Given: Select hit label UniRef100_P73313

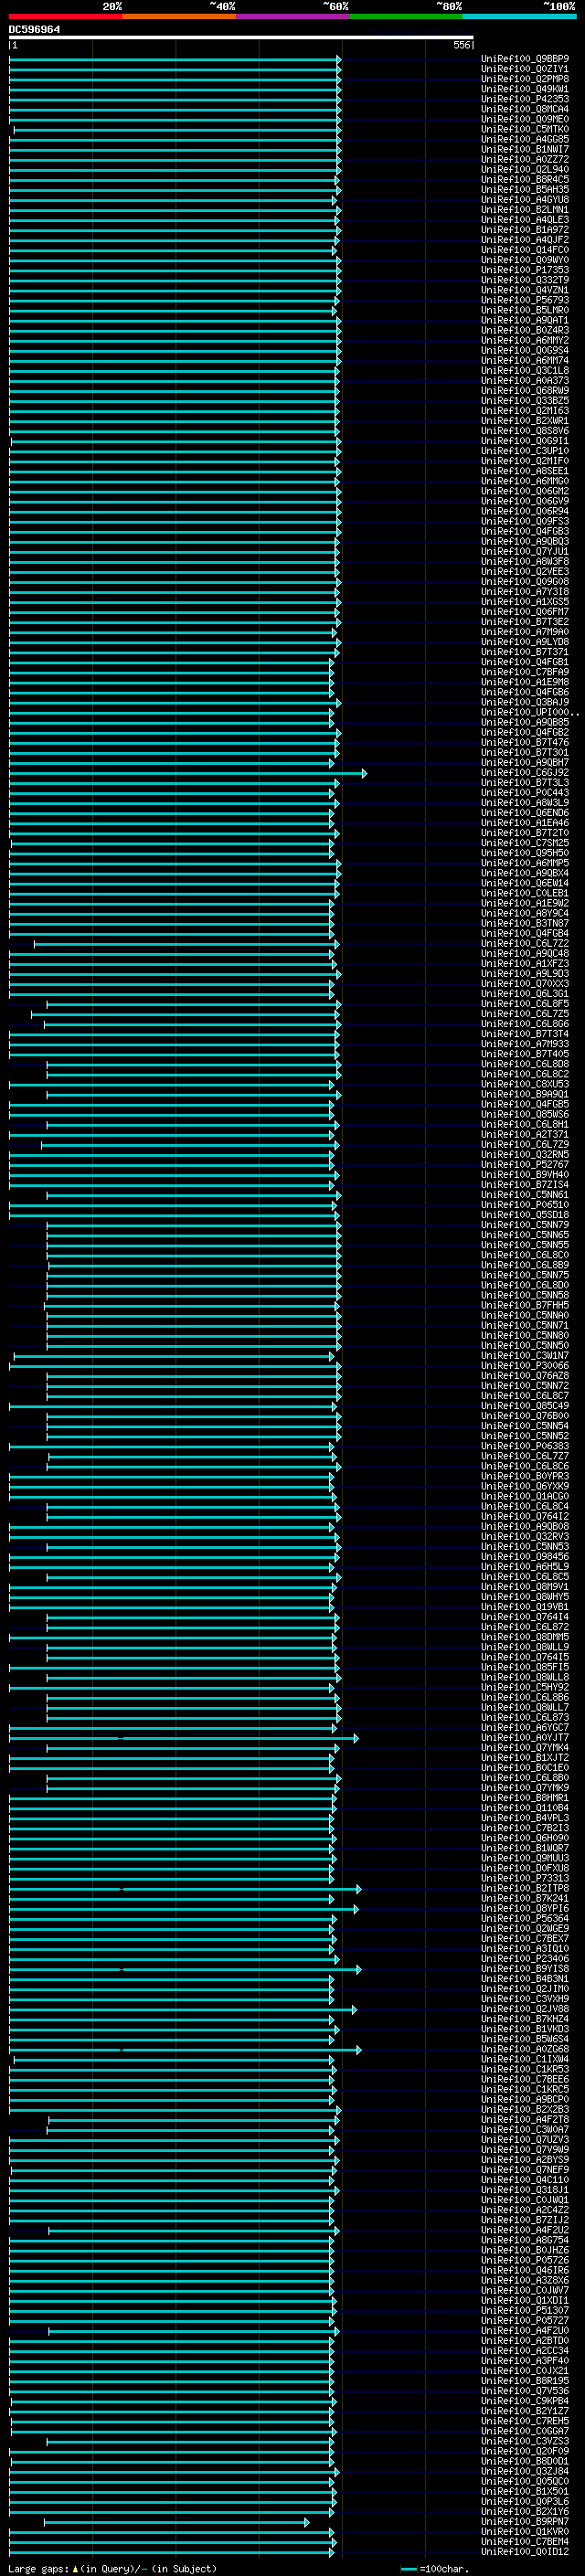Looking at the screenshot, I should [525, 1878].
